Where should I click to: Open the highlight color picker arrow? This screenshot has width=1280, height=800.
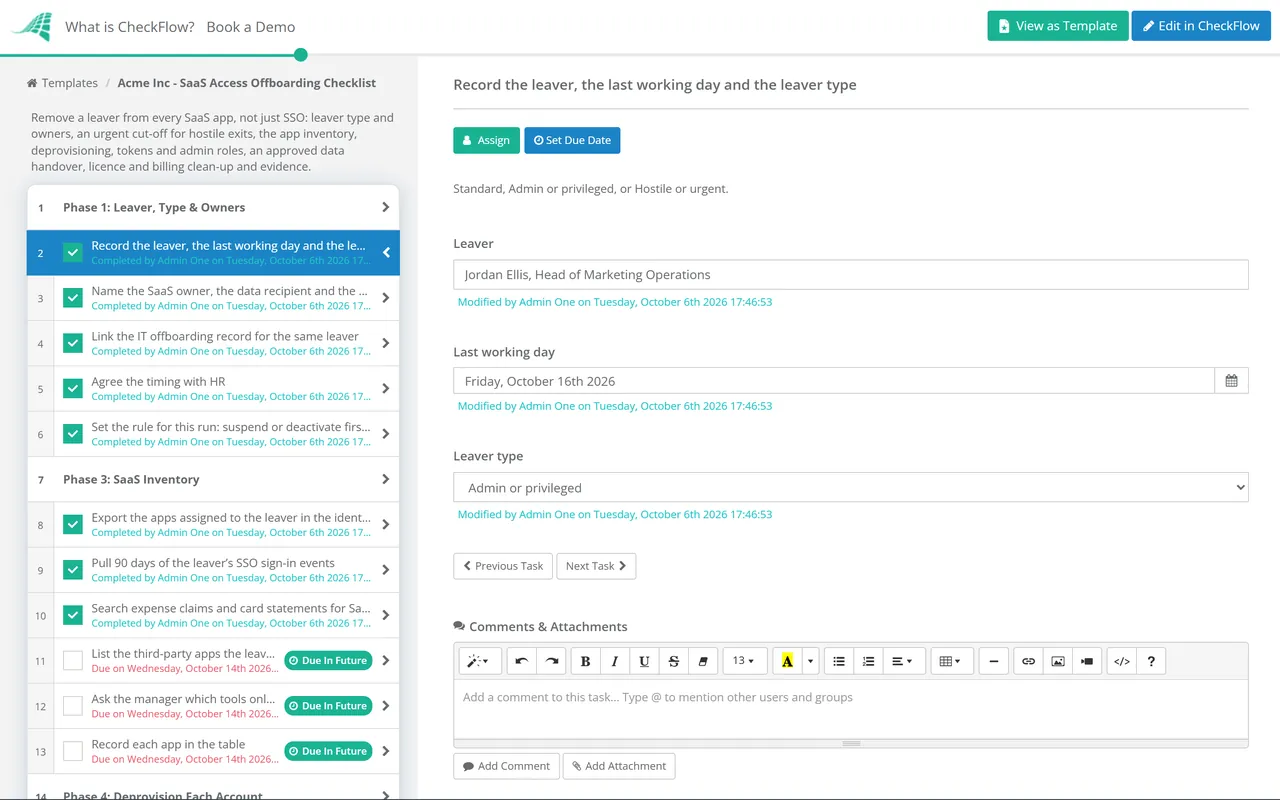tap(811, 661)
